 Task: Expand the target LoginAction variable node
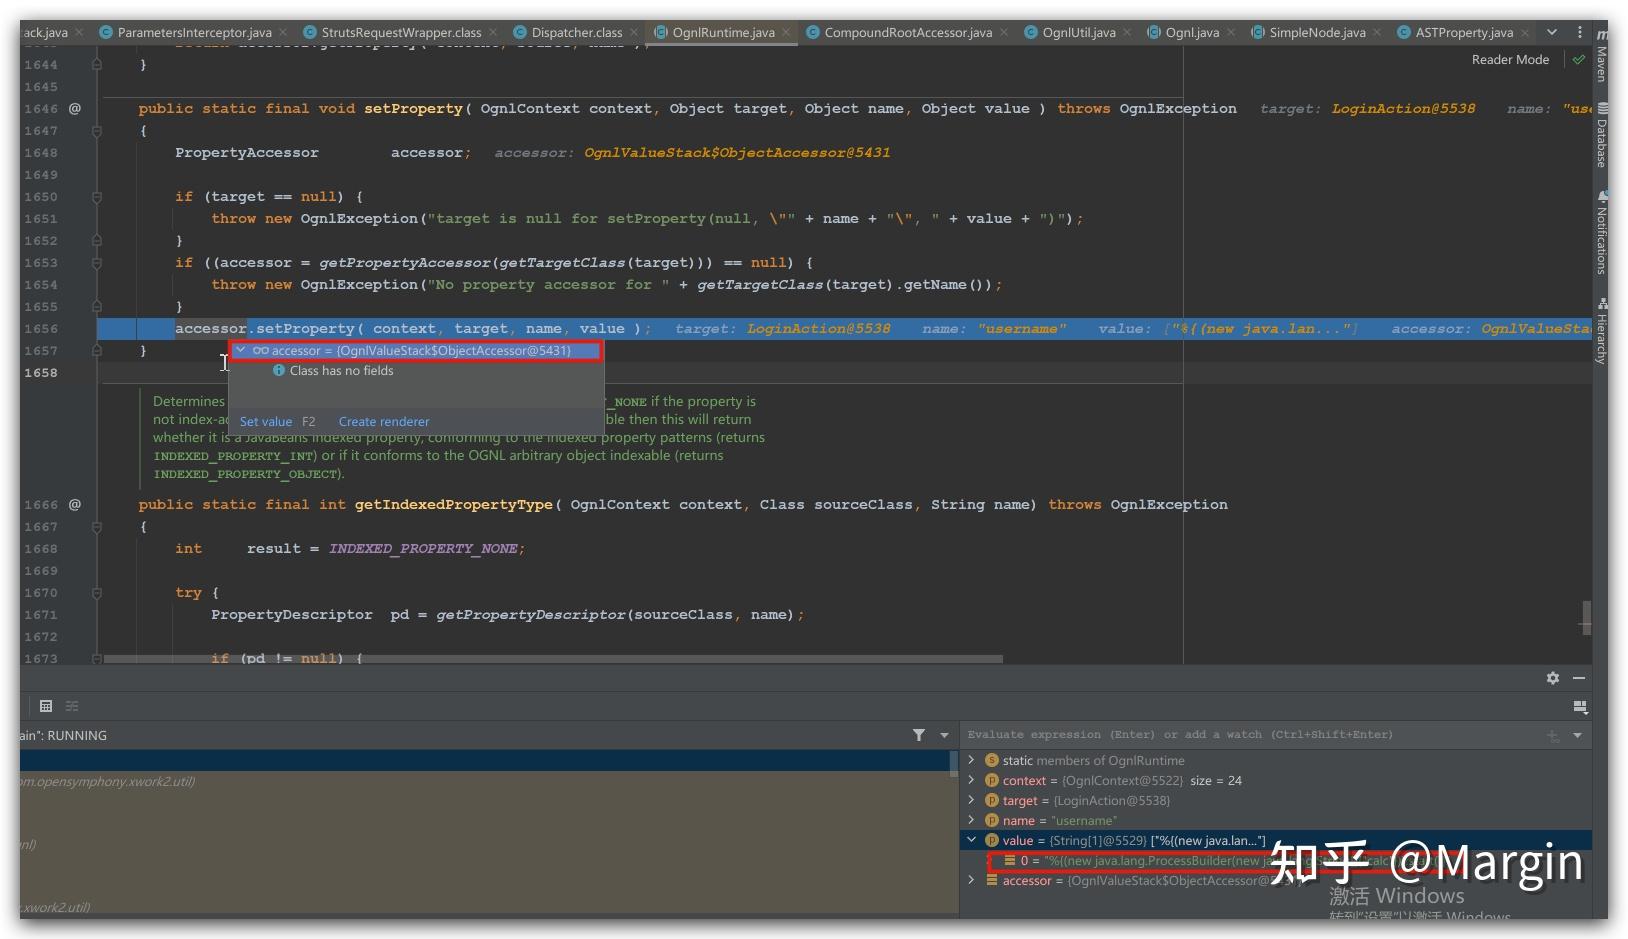(x=971, y=800)
